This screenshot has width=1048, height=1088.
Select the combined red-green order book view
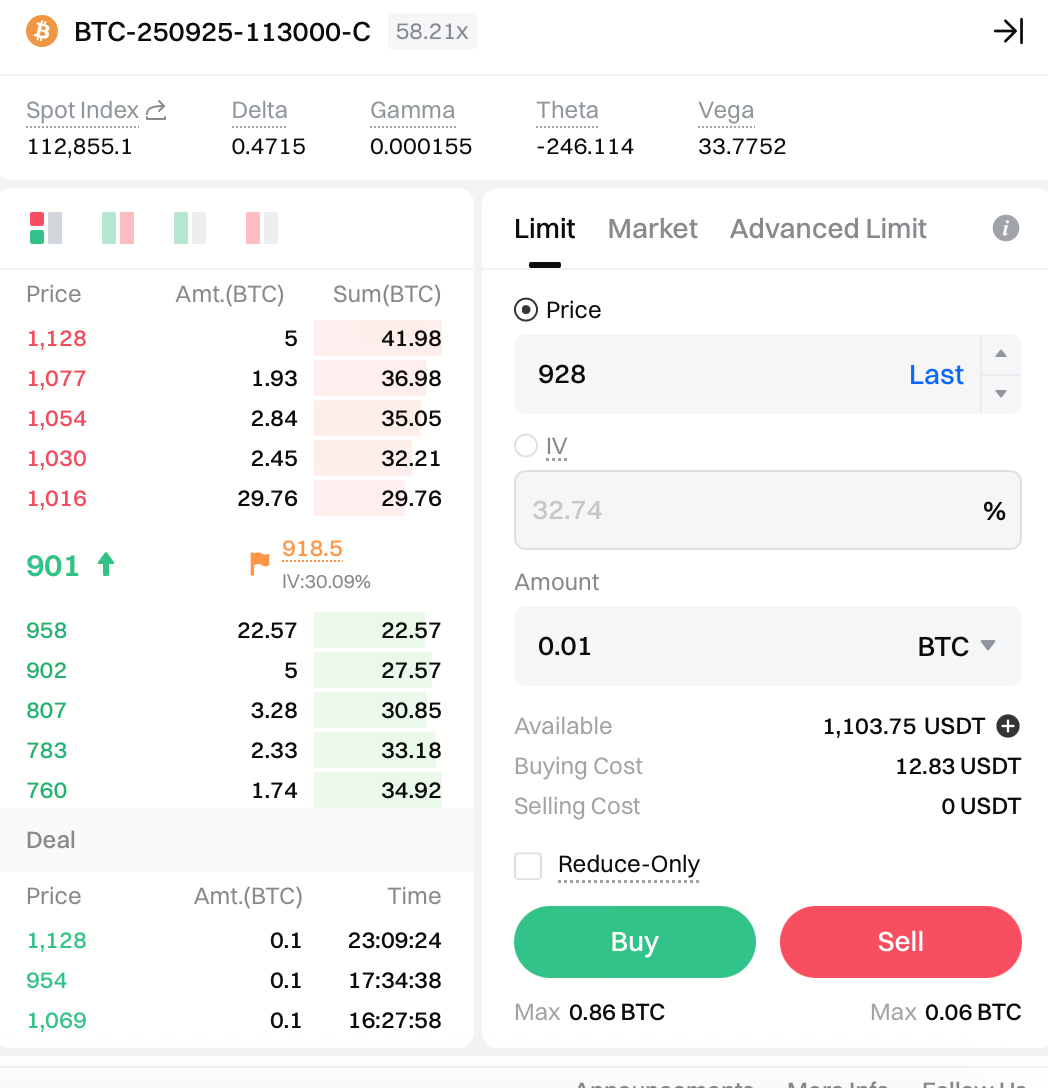pyautogui.click(x=46, y=228)
